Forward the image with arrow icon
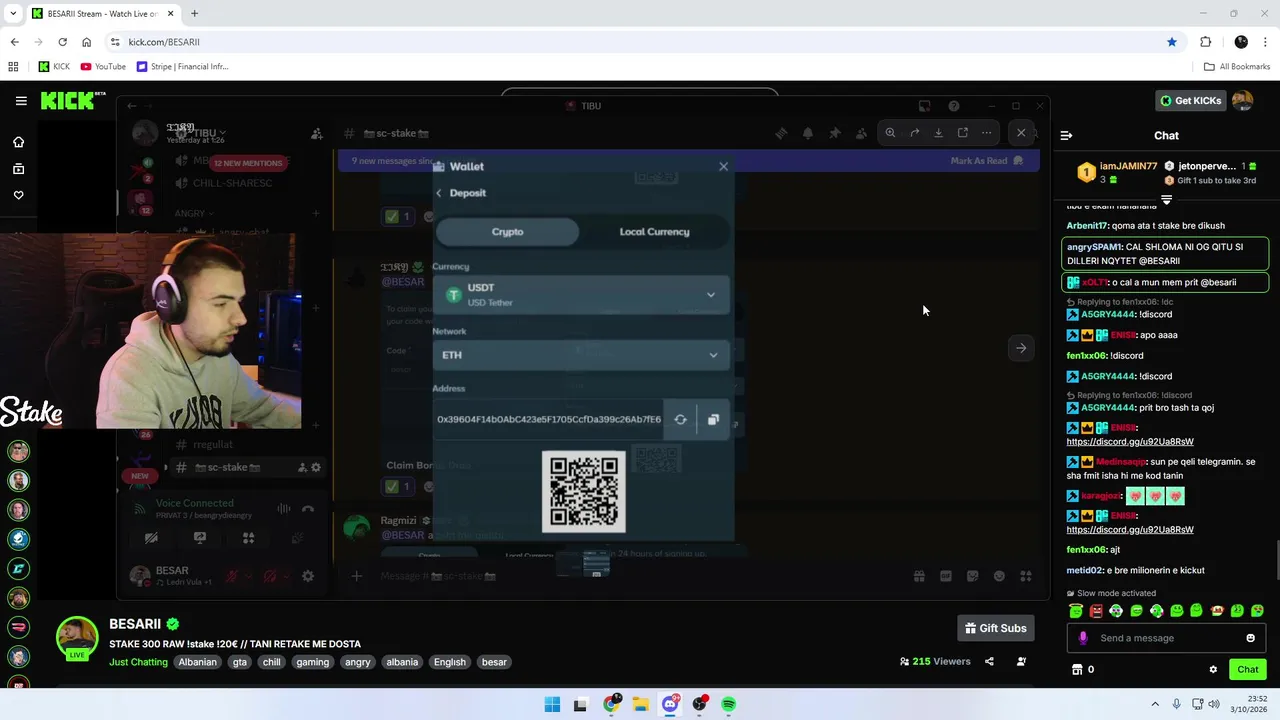Image resolution: width=1280 pixels, height=720 pixels. coord(914,133)
